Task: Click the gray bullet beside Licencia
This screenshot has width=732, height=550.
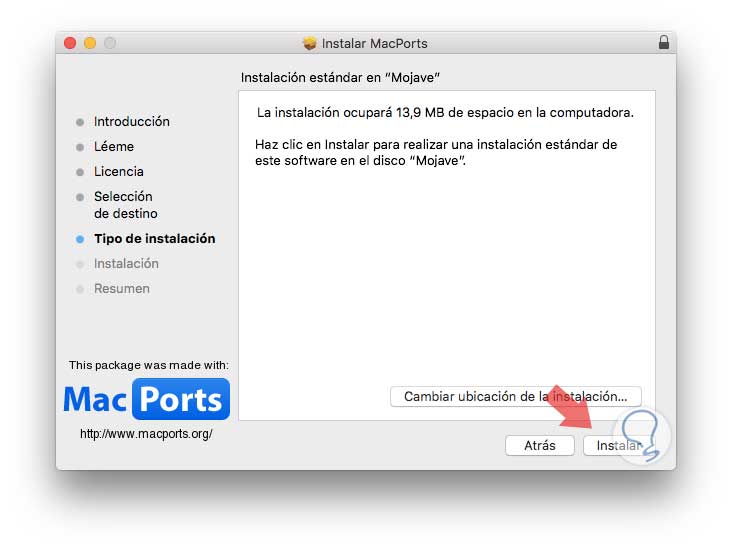Action: point(80,172)
